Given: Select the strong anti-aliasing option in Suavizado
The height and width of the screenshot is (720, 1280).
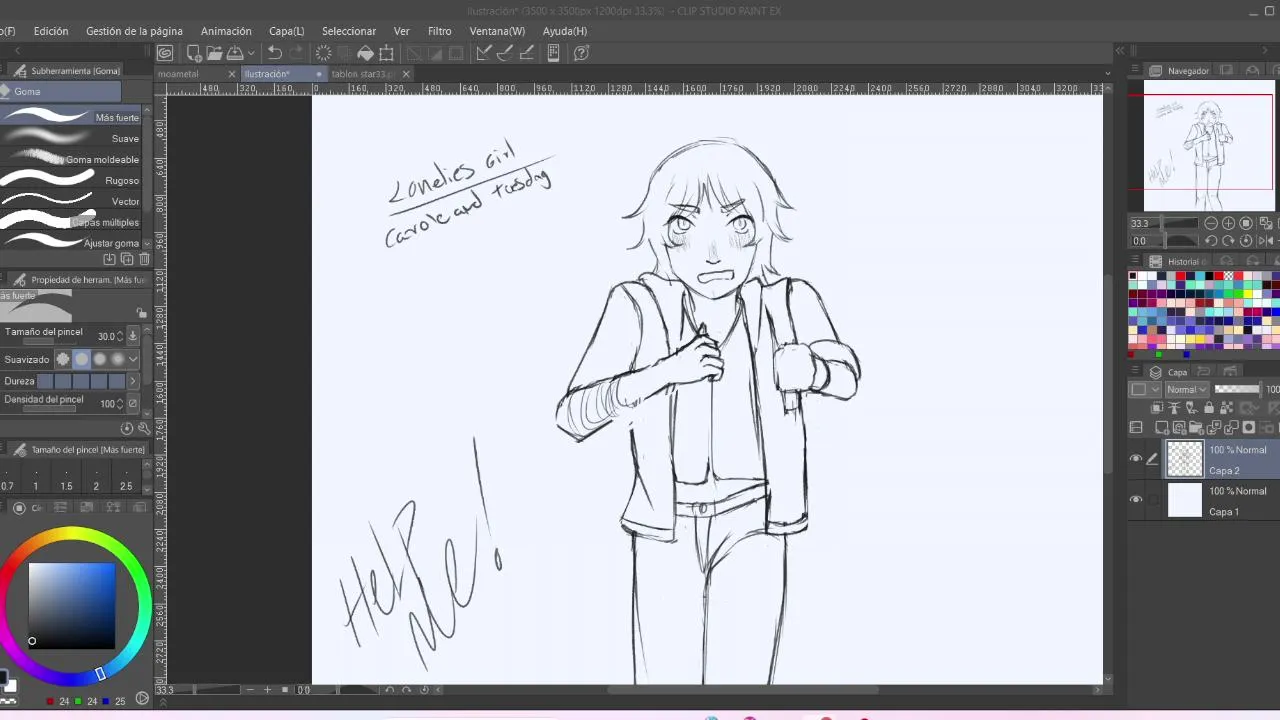Looking at the screenshot, I should (118, 359).
